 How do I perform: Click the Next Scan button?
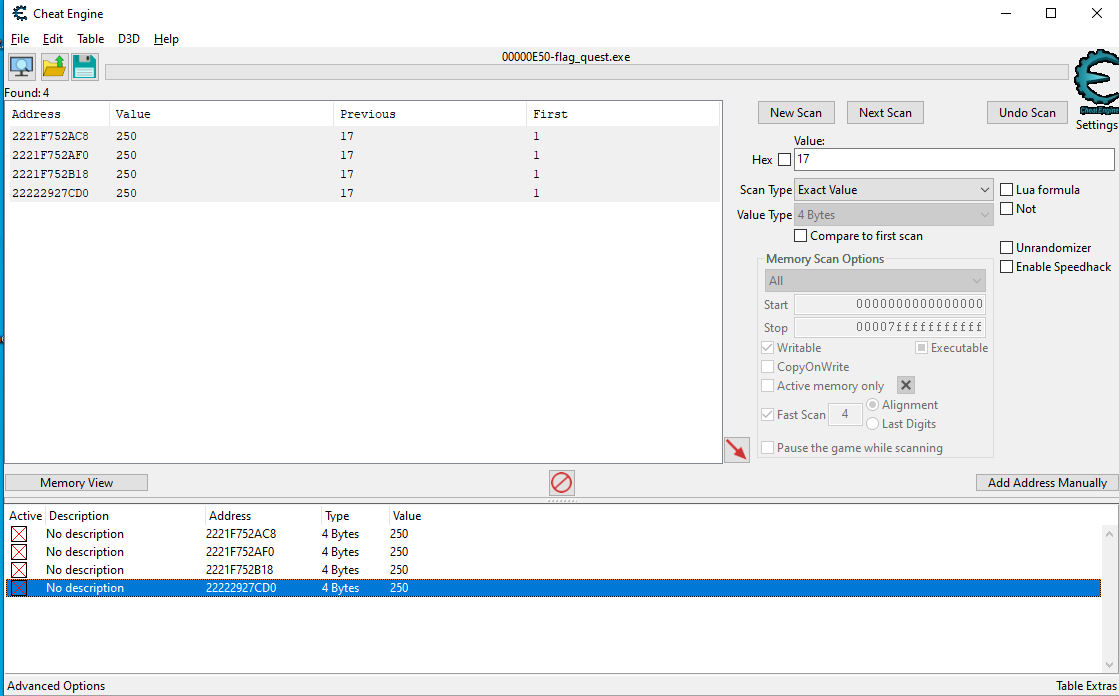tap(885, 113)
